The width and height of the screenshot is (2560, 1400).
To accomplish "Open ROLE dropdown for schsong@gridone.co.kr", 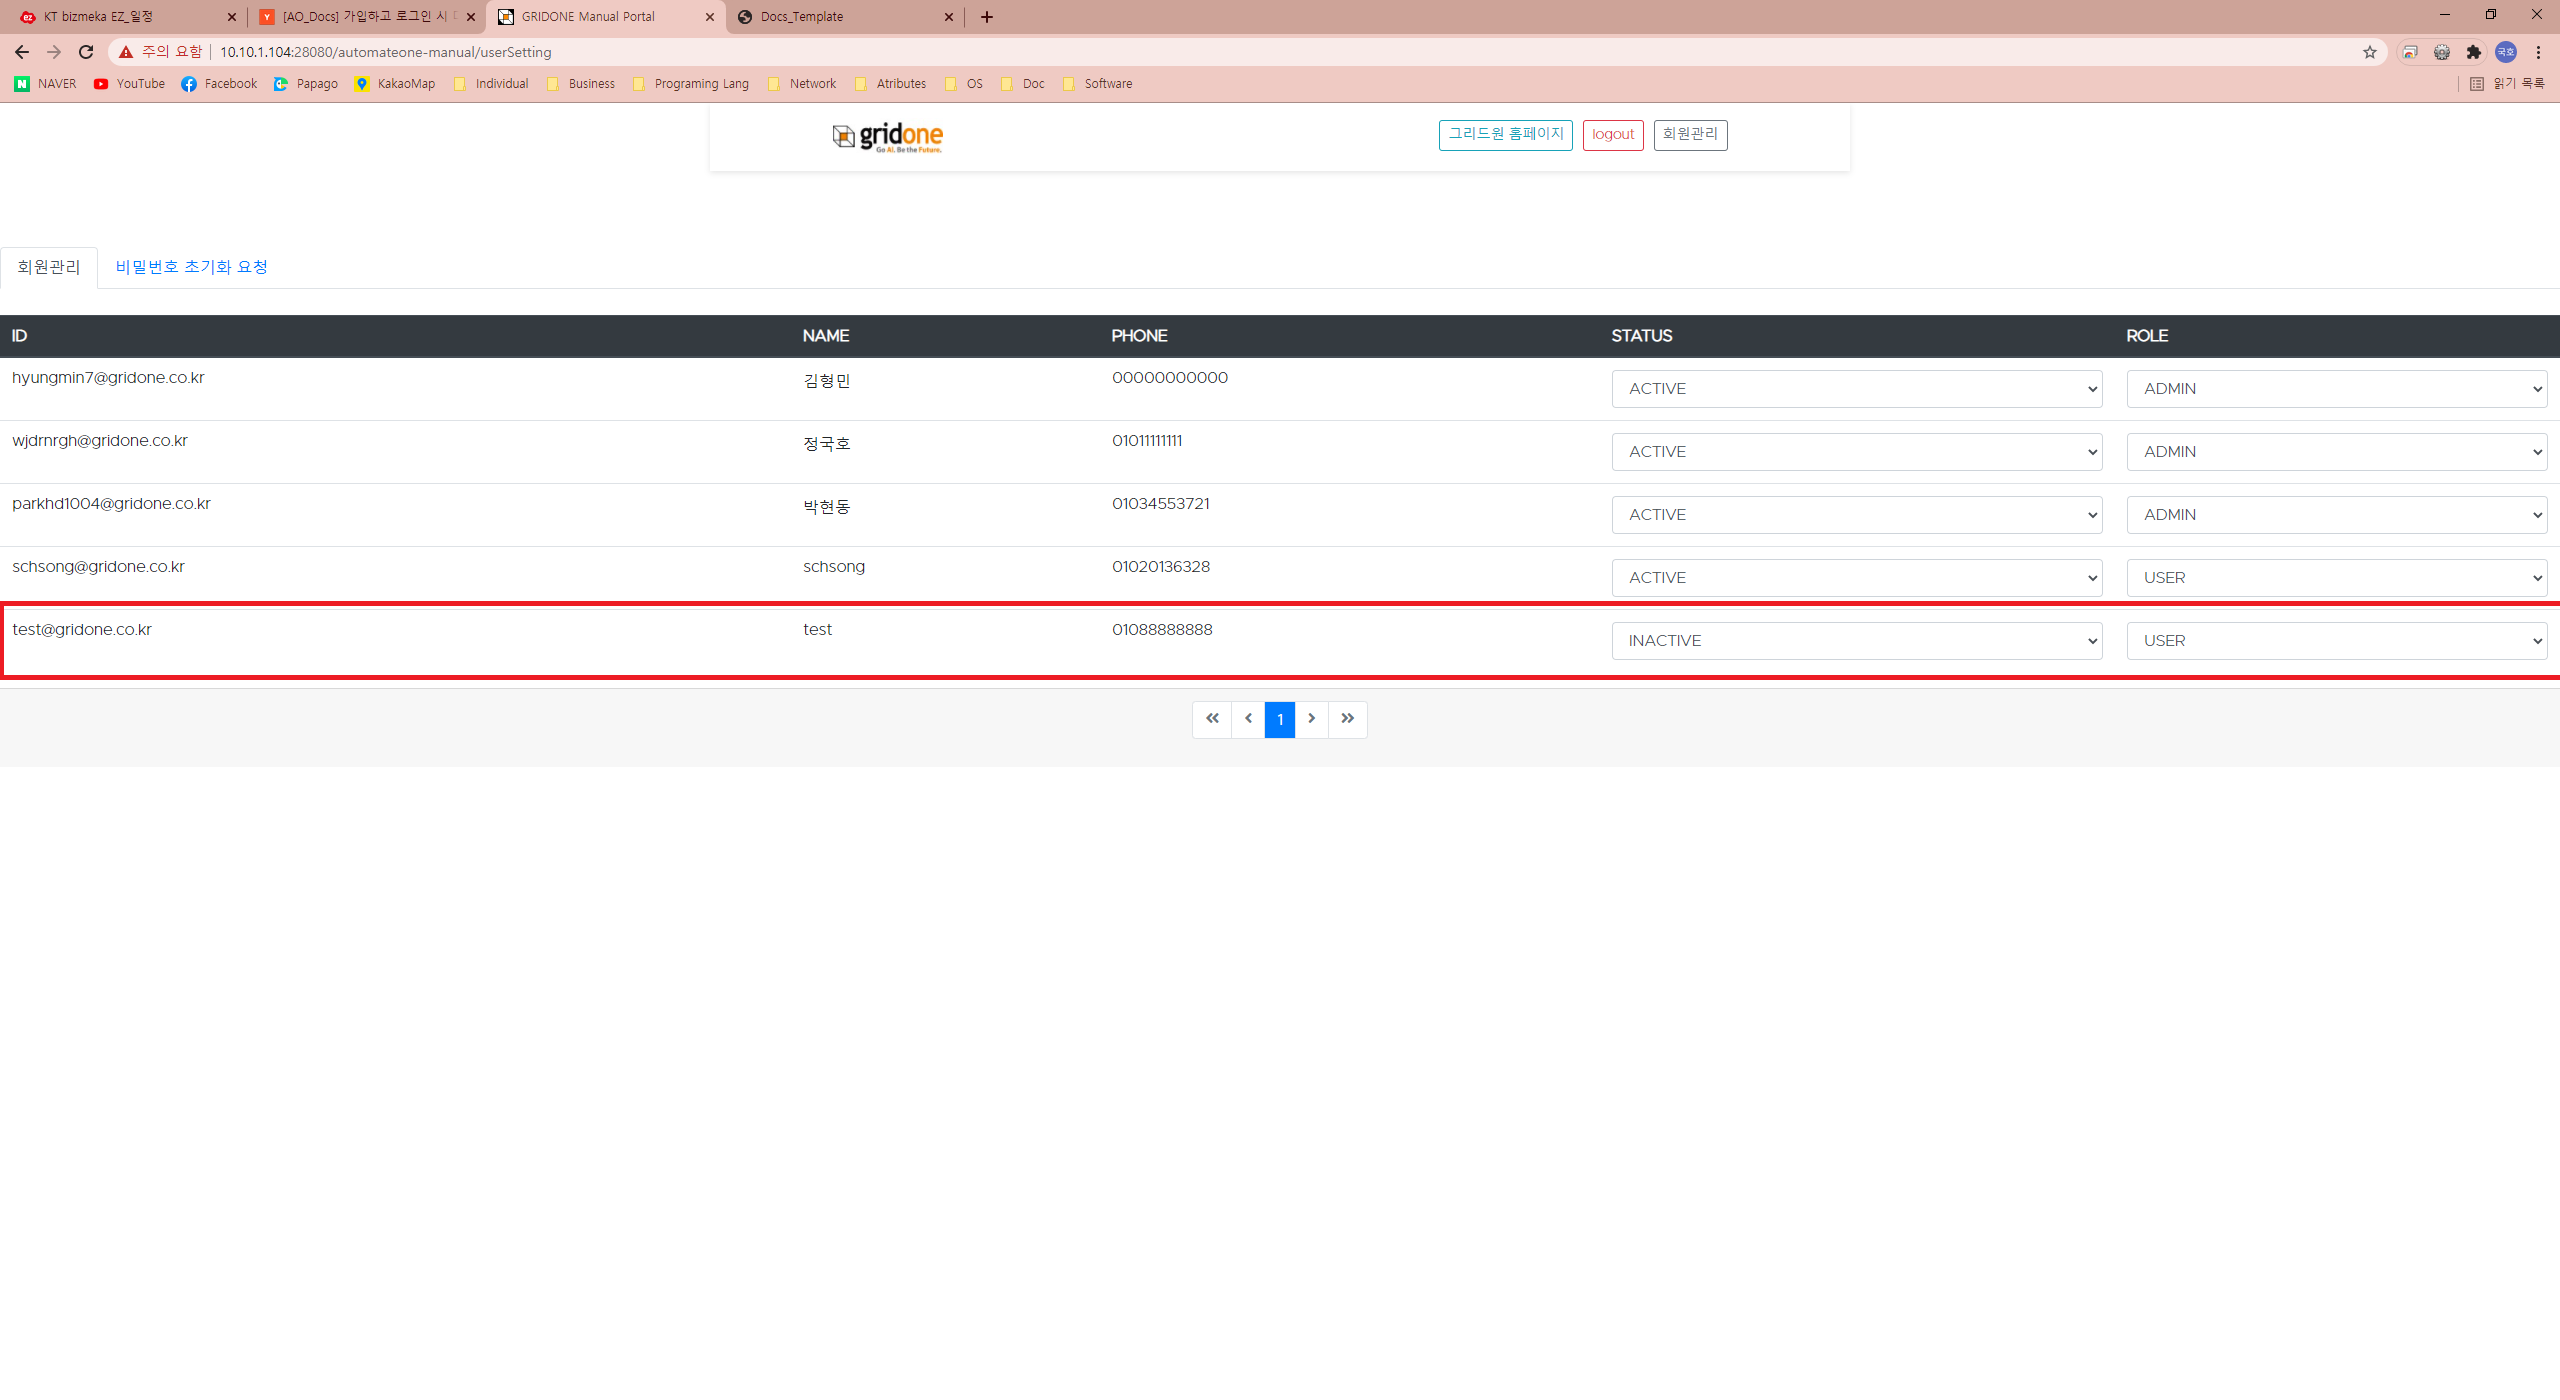I will pyautogui.click(x=2336, y=578).
